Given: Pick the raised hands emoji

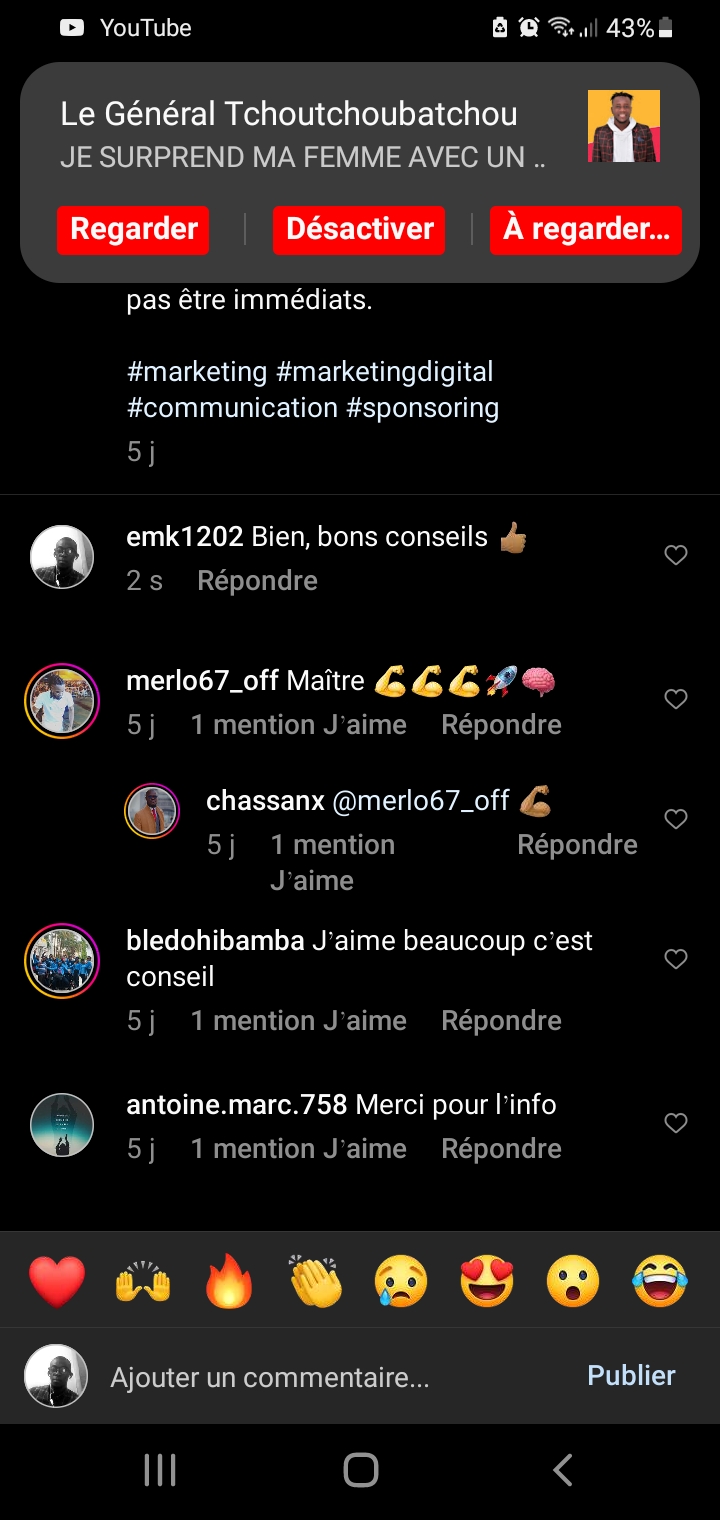Looking at the screenshot, I should pos(143,1281).
